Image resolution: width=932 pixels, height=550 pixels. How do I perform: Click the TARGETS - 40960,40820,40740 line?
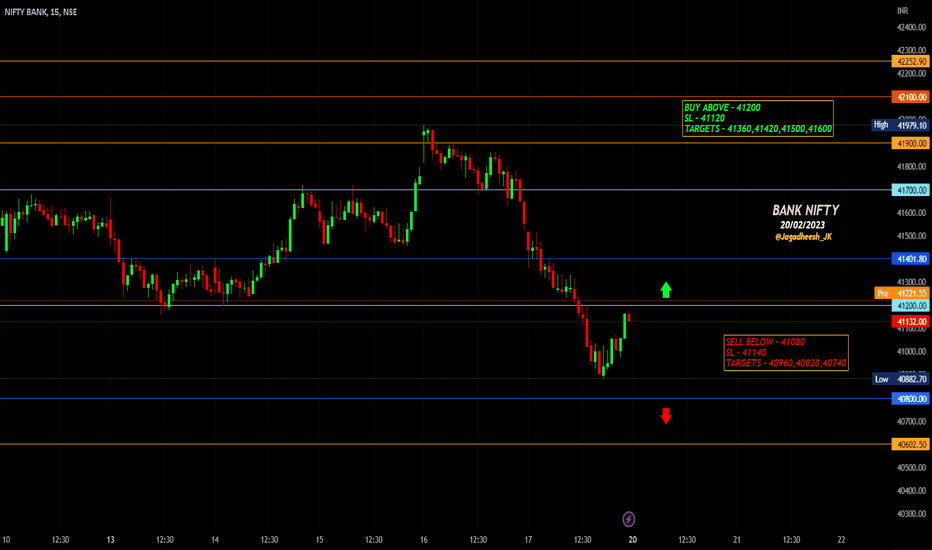[x=786, y=363]
